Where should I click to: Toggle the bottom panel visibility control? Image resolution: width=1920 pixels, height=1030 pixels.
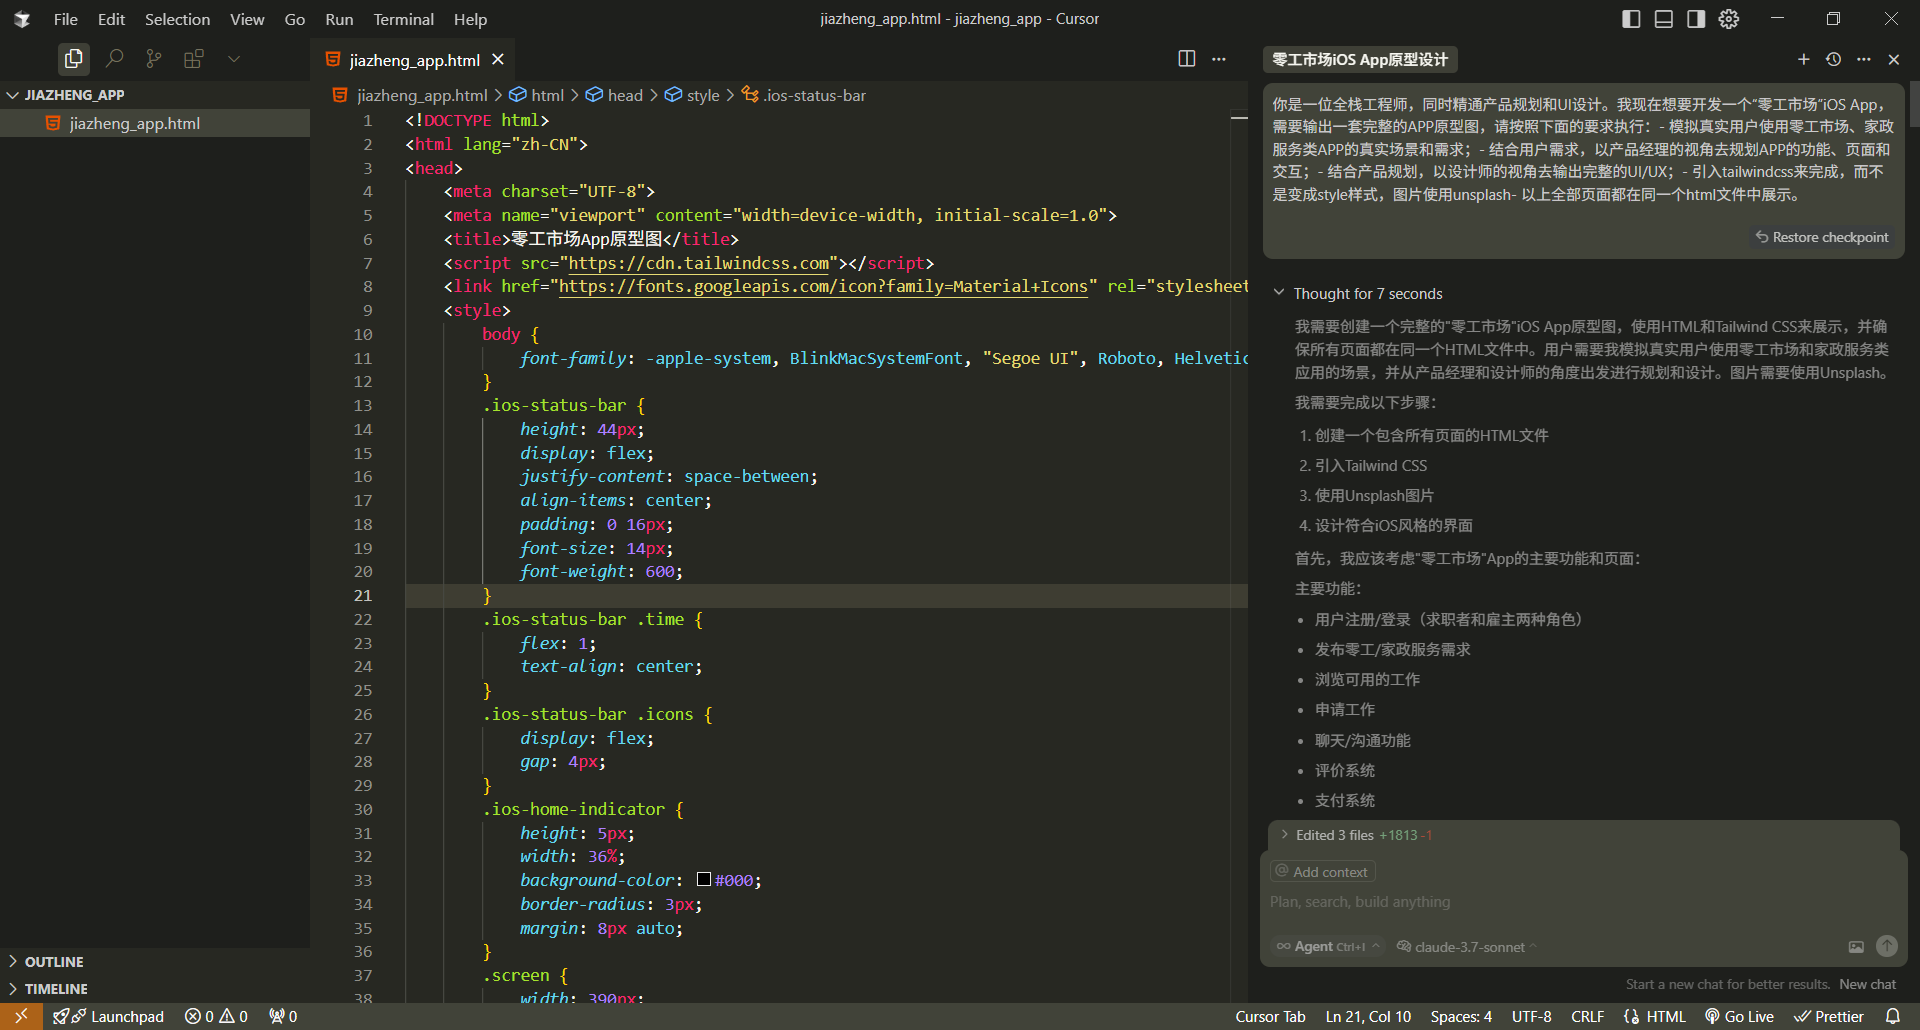pyautogui.click(x=1663, y=18)
